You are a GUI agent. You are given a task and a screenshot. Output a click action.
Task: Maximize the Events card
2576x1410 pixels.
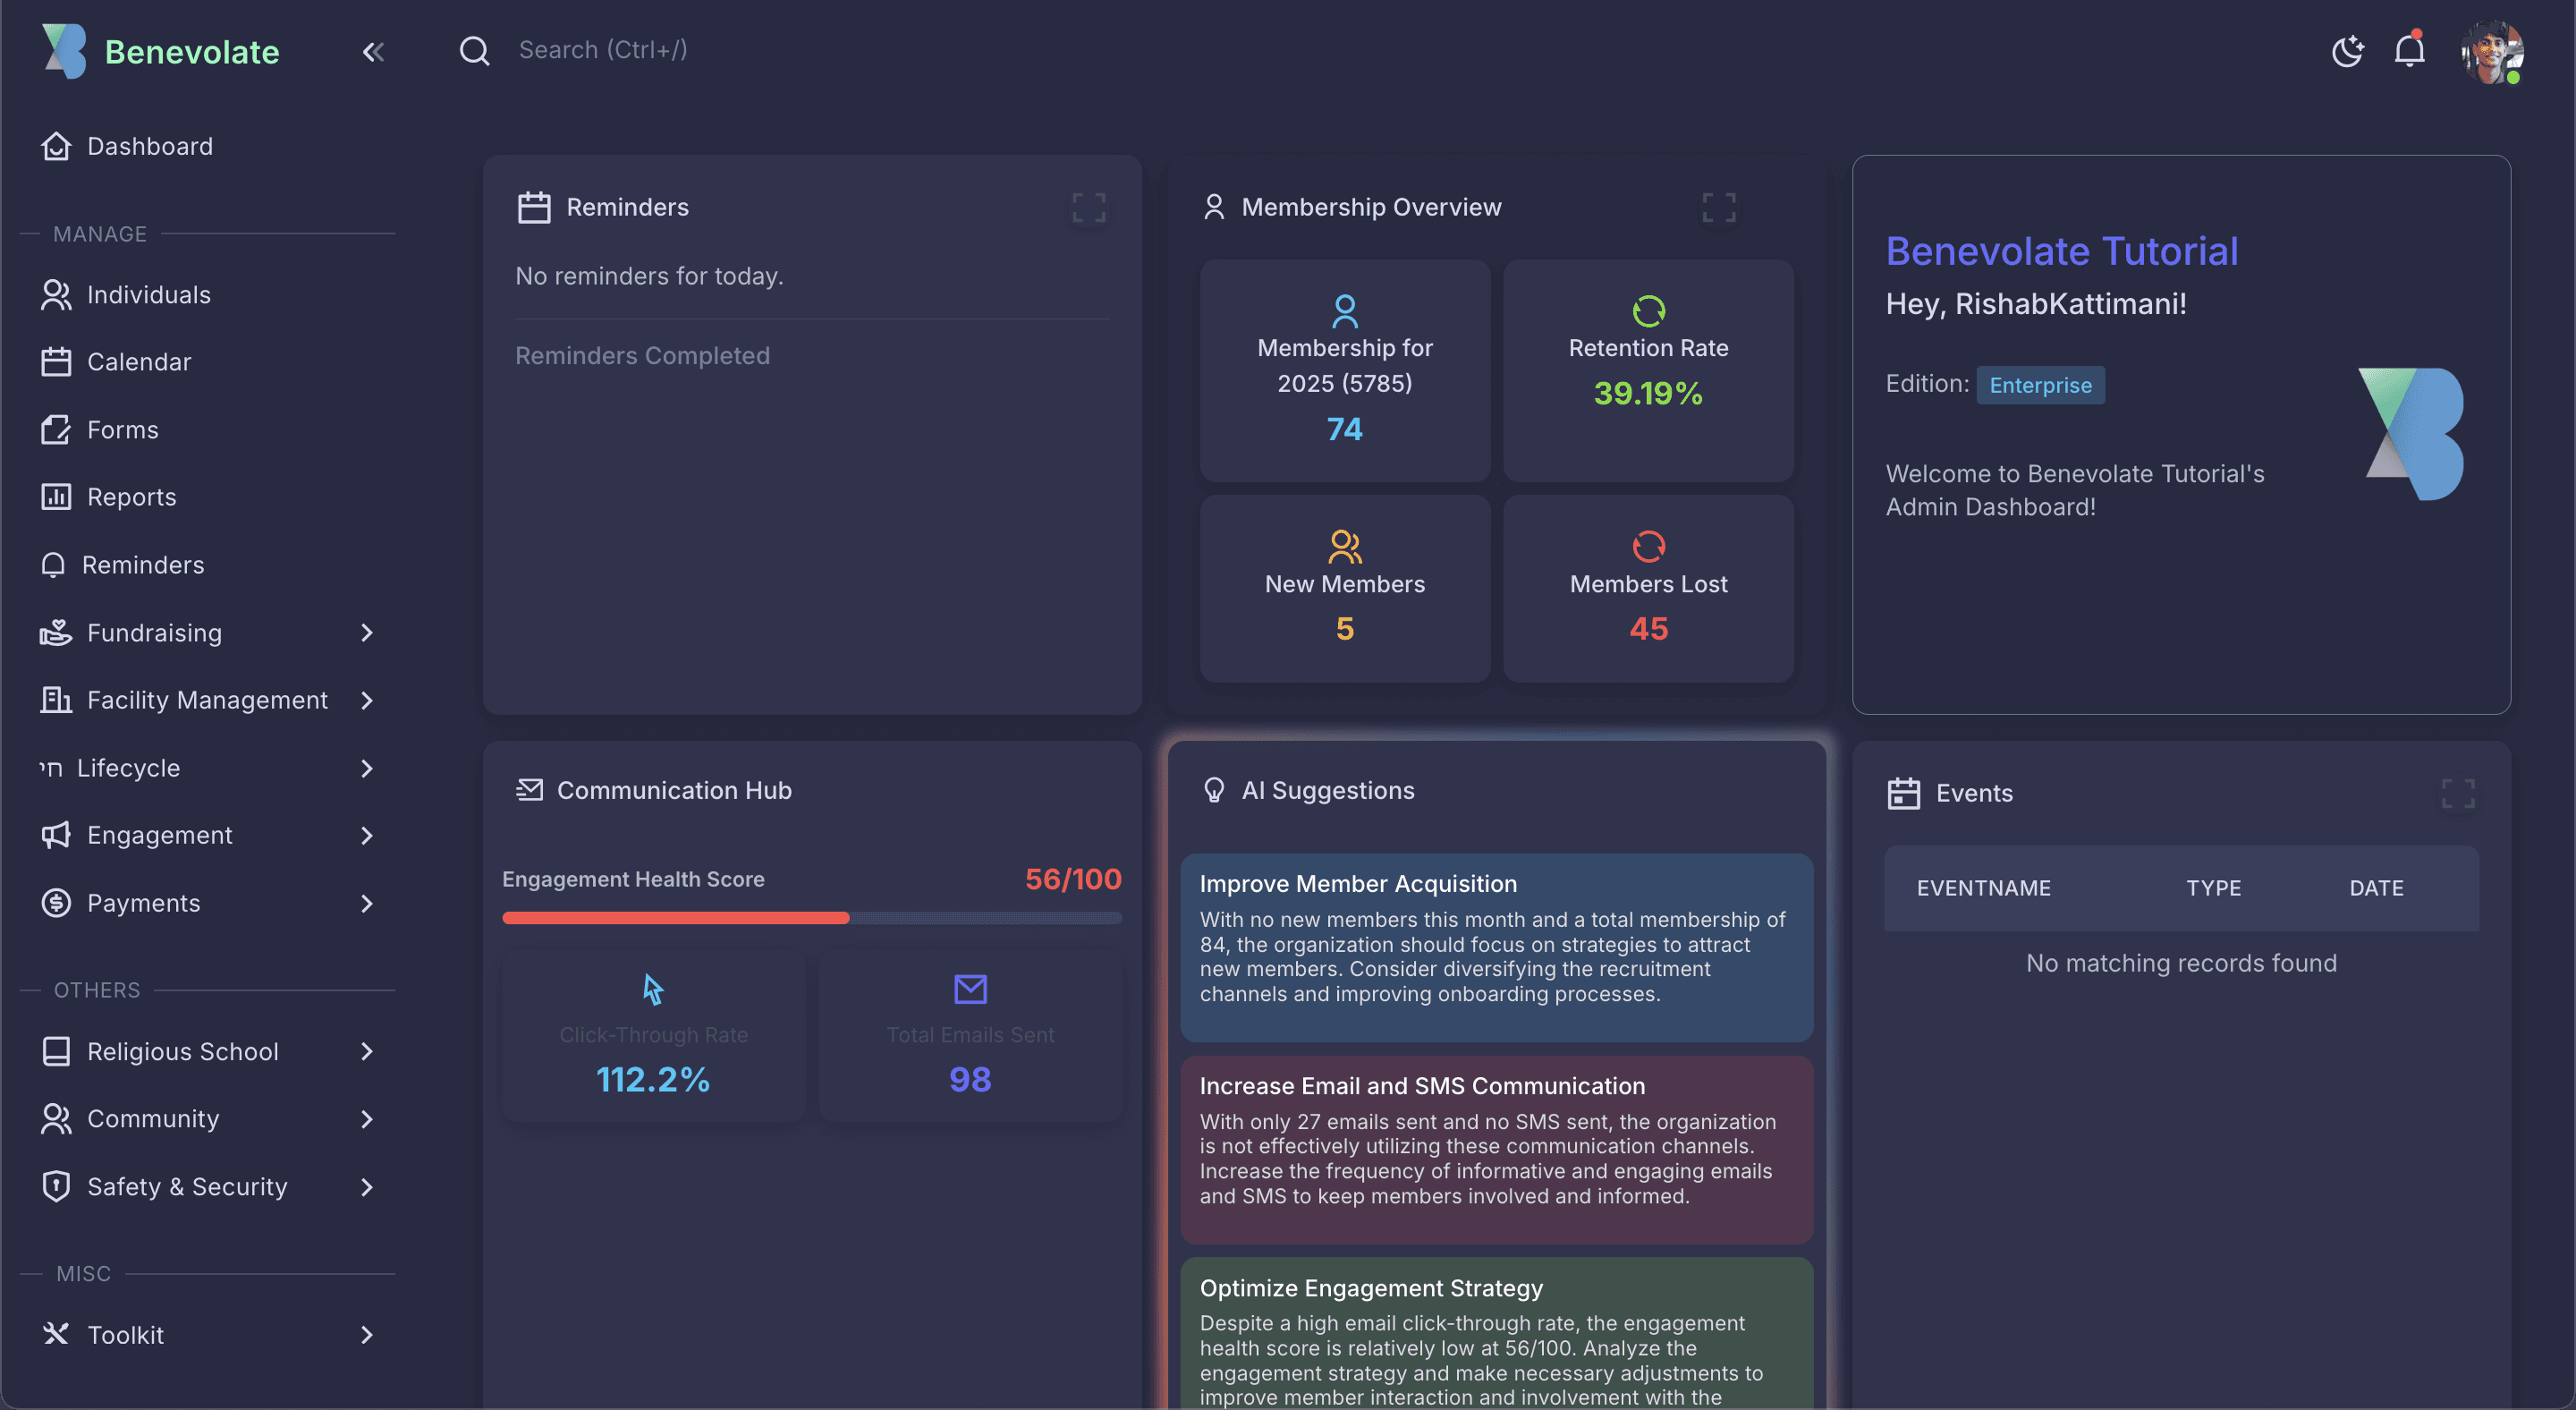tap(2457, 793)
